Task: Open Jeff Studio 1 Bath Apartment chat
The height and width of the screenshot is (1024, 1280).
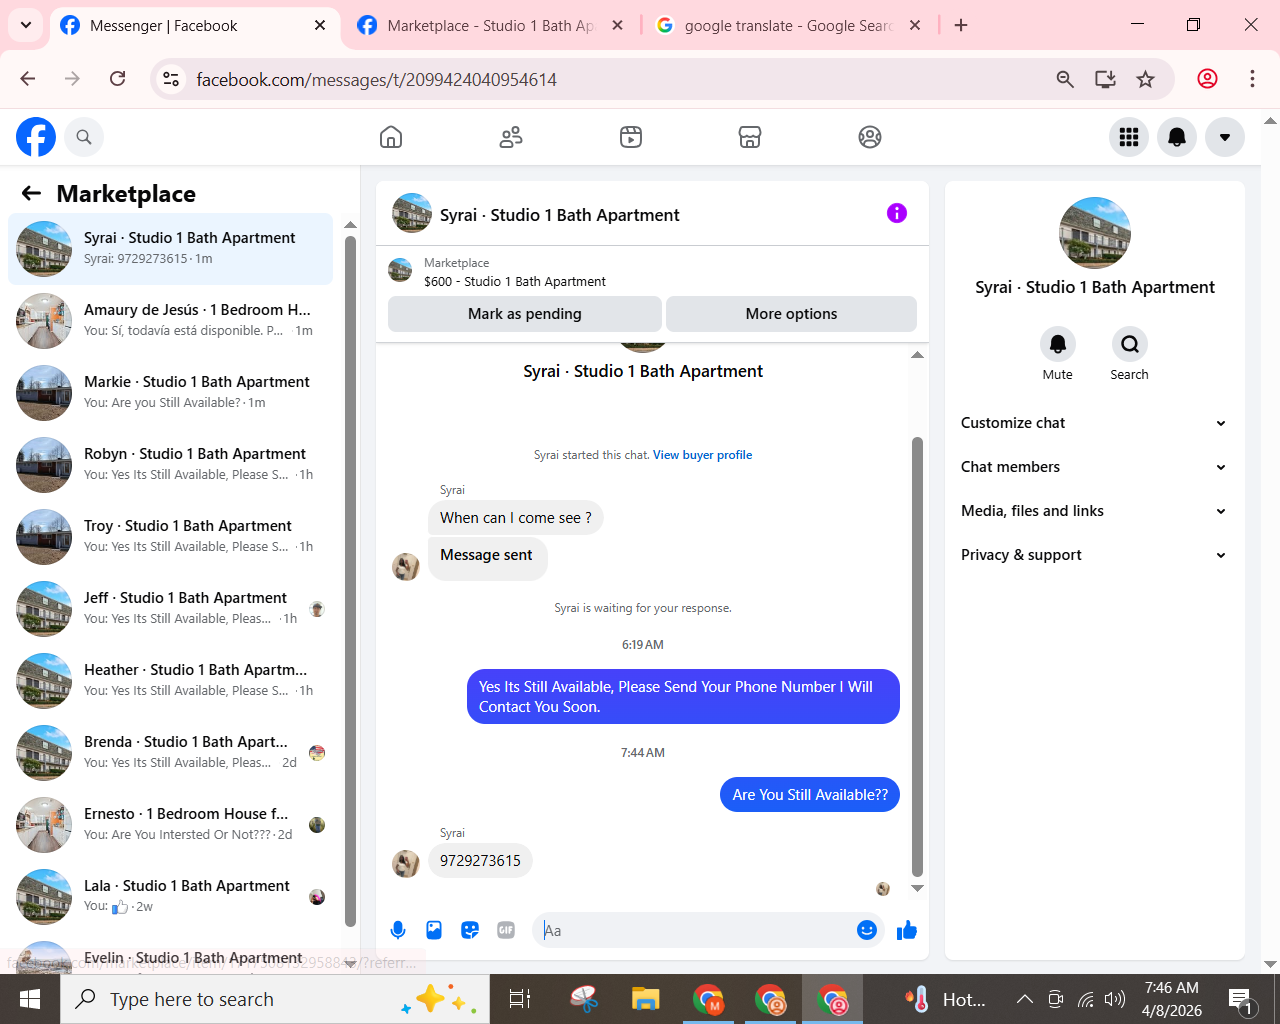Action: (x=170, y=608)
